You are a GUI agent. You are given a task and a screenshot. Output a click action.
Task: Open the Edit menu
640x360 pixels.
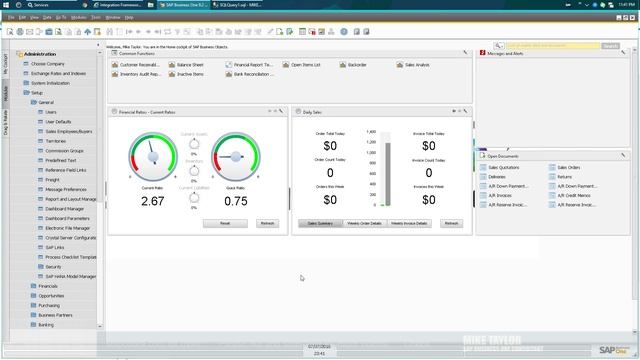coord(22,18)
